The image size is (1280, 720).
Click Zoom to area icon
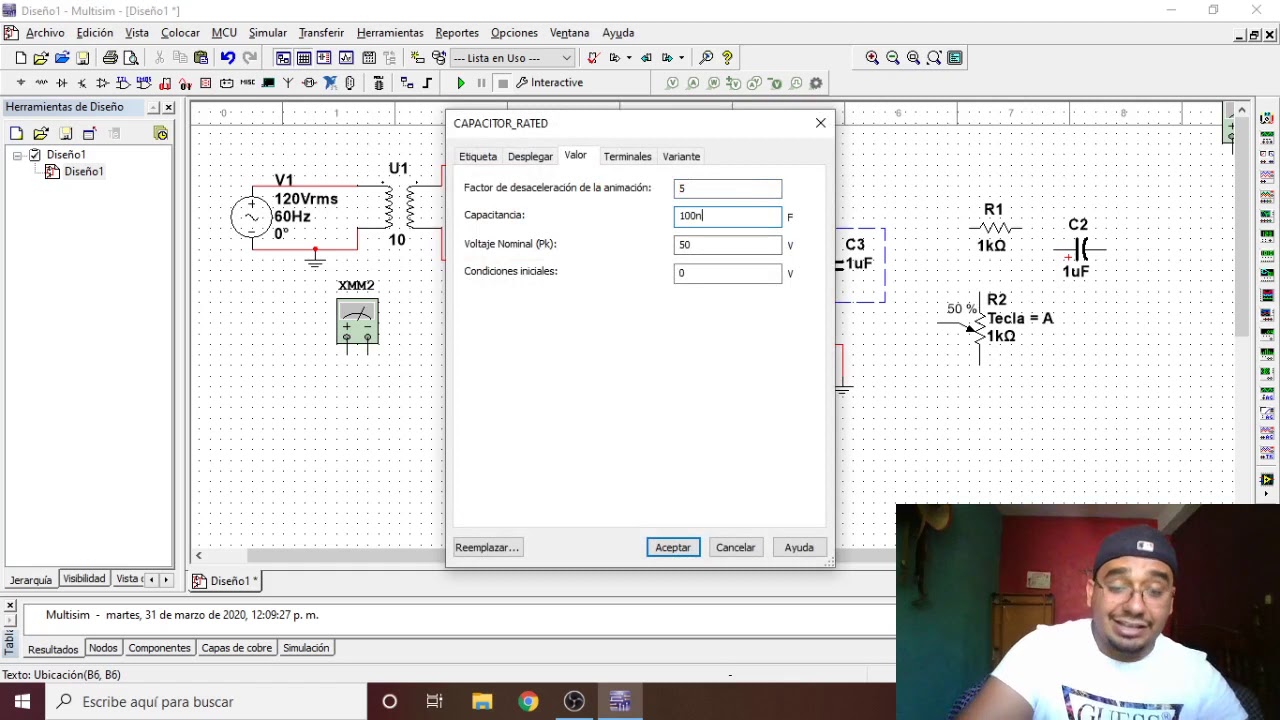coord(913,58)
